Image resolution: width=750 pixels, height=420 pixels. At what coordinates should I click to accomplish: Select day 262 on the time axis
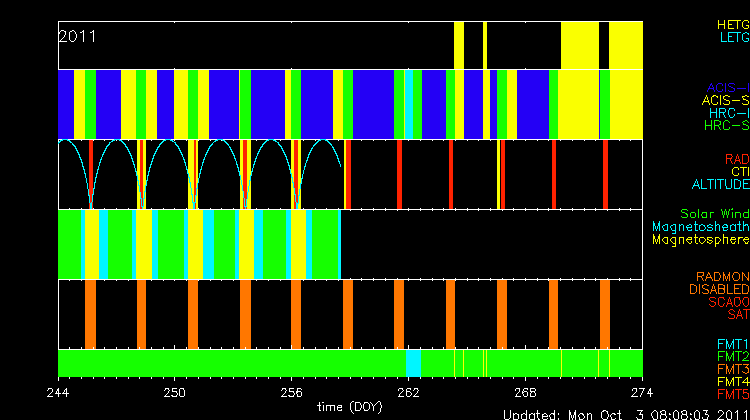(x=408, y=391)
